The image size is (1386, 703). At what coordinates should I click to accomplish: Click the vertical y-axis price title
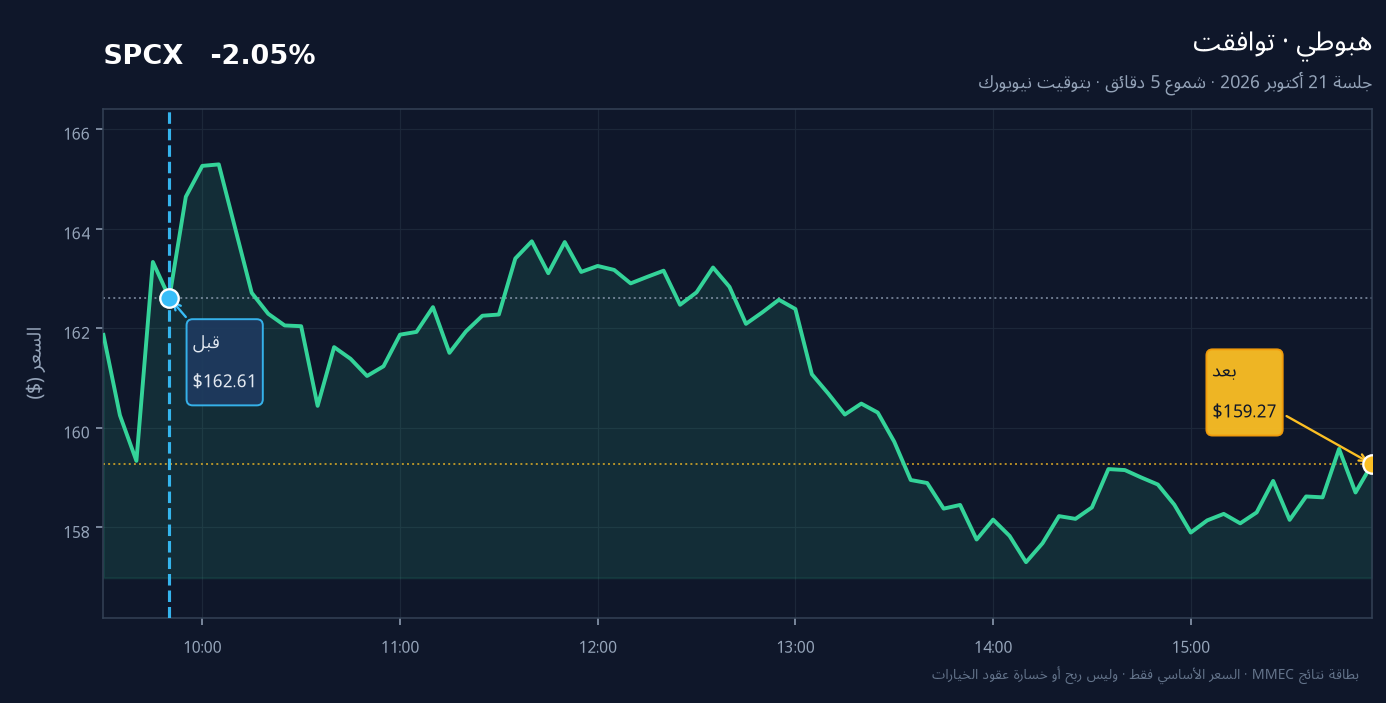coord(35,363)
